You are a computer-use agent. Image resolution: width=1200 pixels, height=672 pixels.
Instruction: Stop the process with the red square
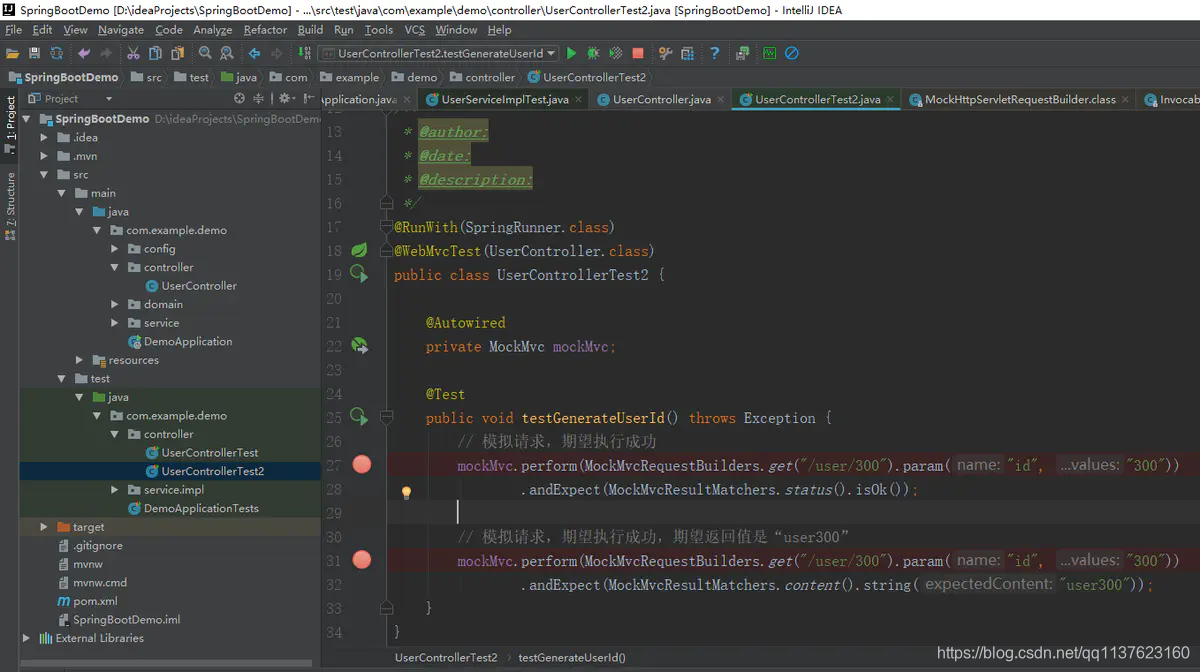click(x=638, y=53)
